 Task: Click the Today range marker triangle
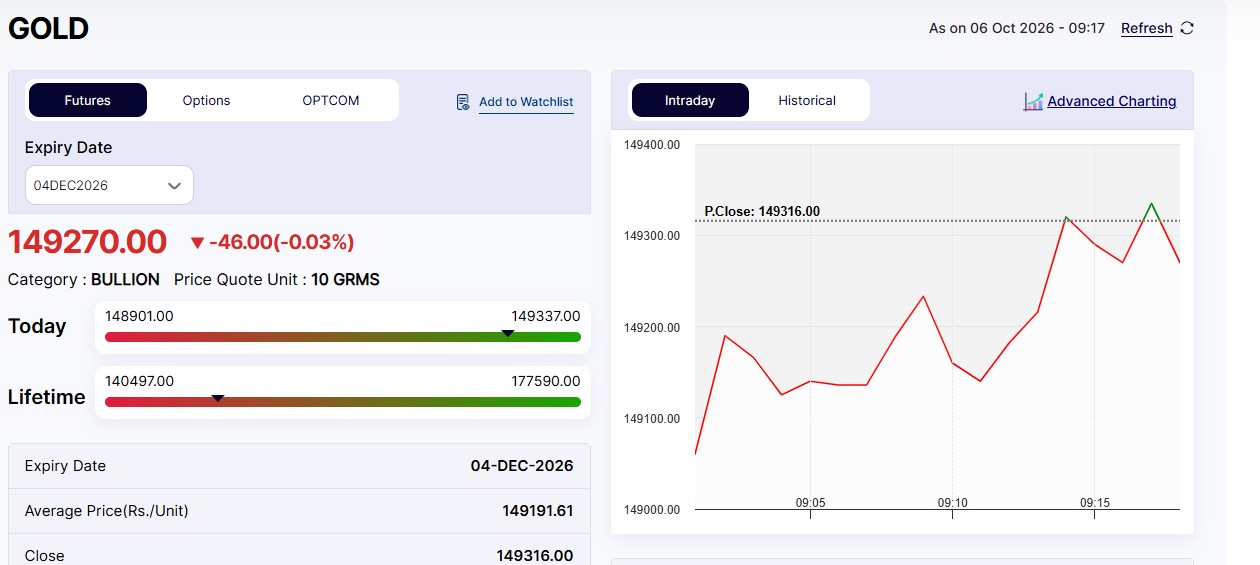(508, 333)
